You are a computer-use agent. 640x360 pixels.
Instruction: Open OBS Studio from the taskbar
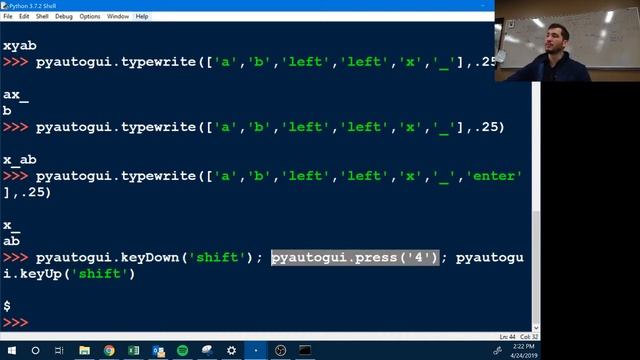click(x=280, y=351)
